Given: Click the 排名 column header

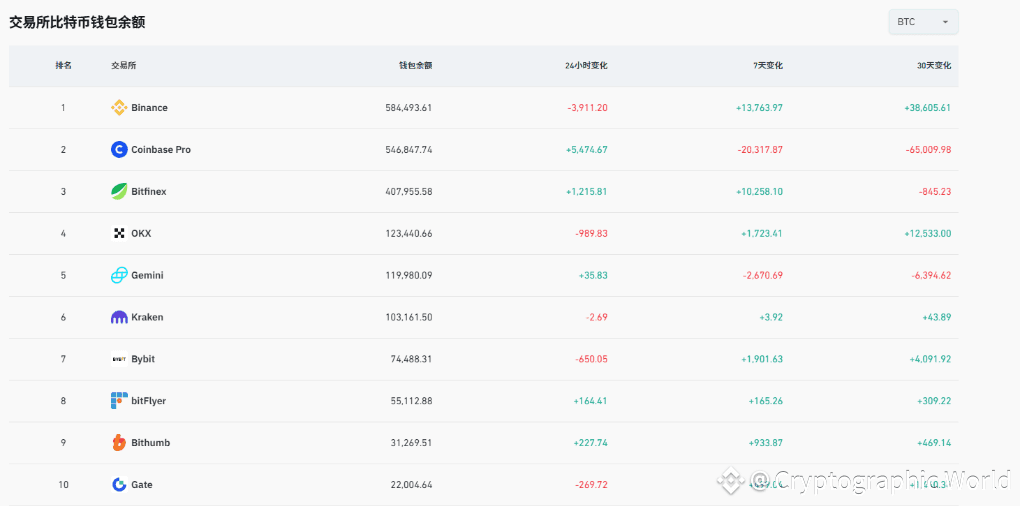Looking at the screenshot, I should (x=63, y=66).
